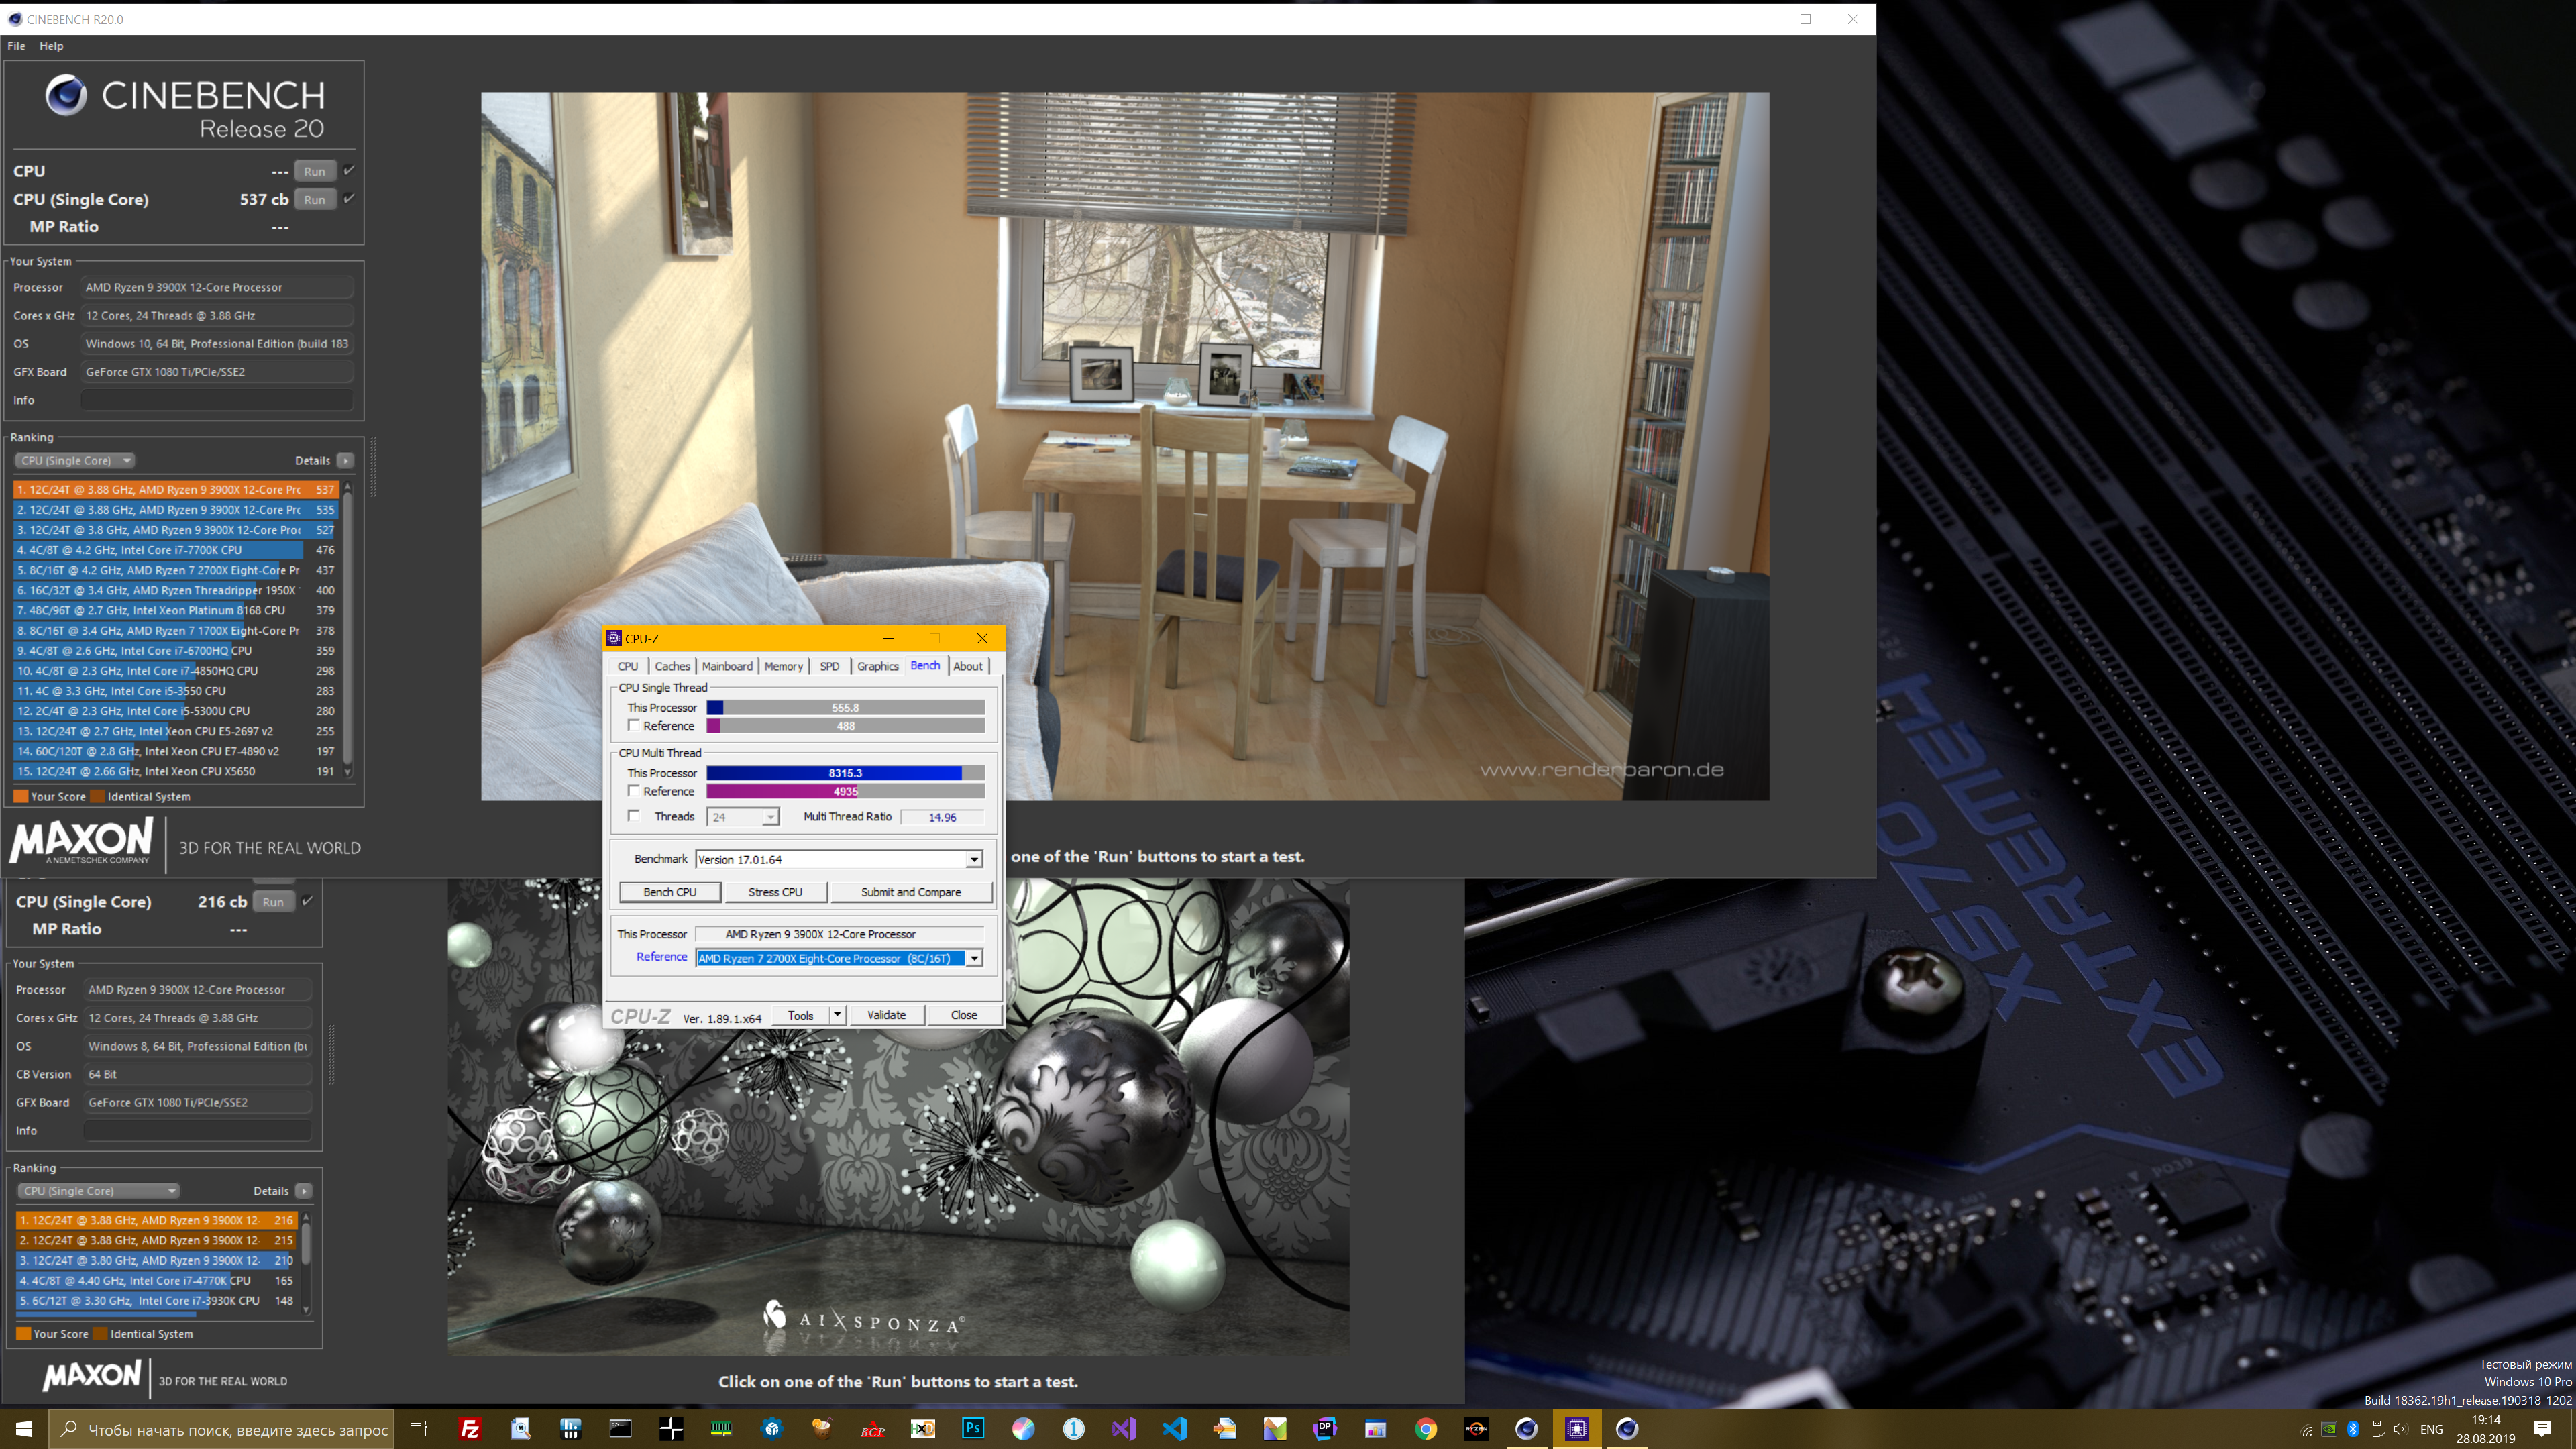This screenshot has width=2576, height=1449.
Task: Expand the Reference processor dropdown
Action: click(973, 958)
